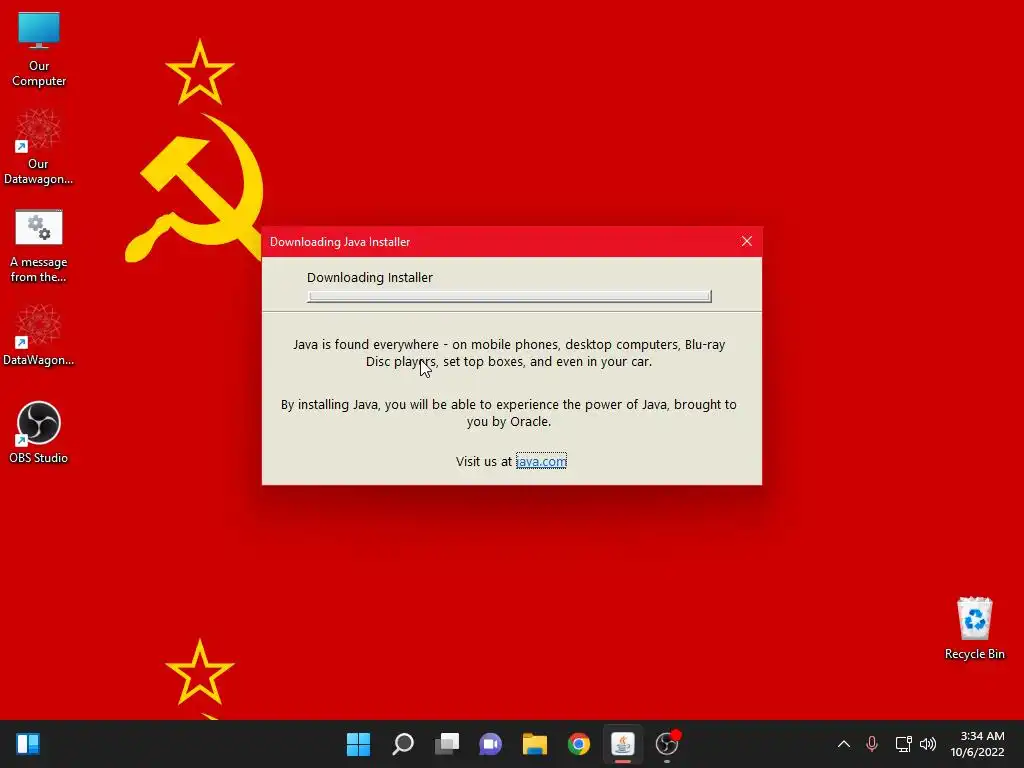Open the Widgets panel in the taskbar
Screen dimensions: 1024x768
[28, 744]
